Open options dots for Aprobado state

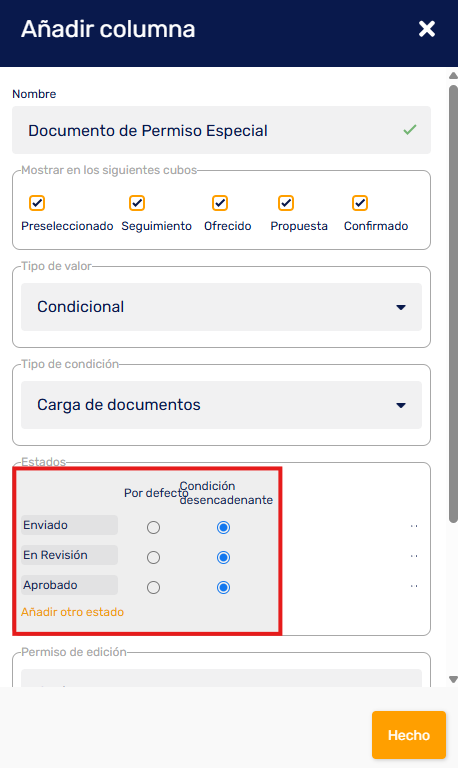coord(414,586)
